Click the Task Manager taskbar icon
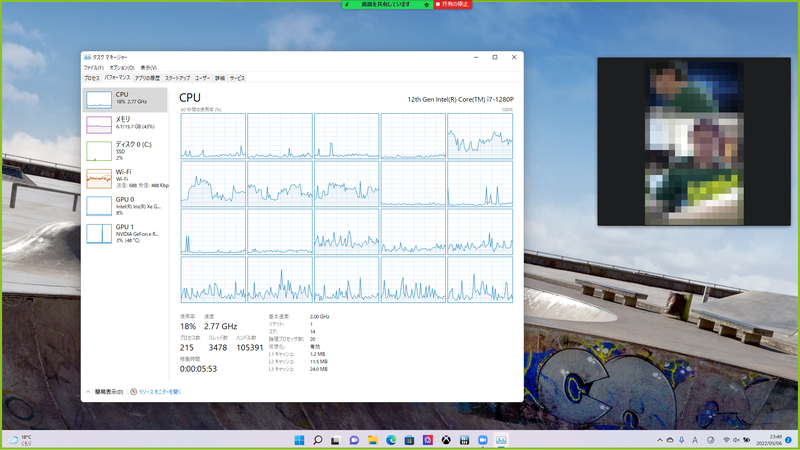 (x=501, y=440)
